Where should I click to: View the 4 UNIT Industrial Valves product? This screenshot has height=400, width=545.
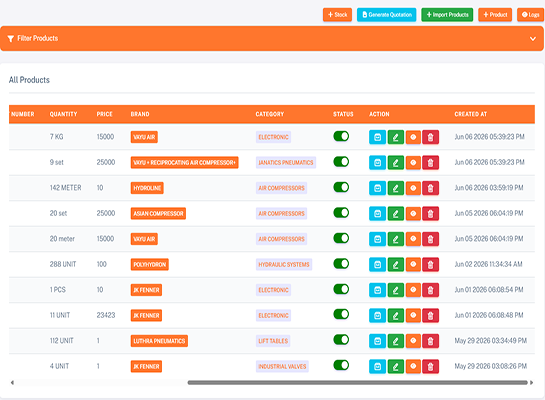click(x=413, y=366)
